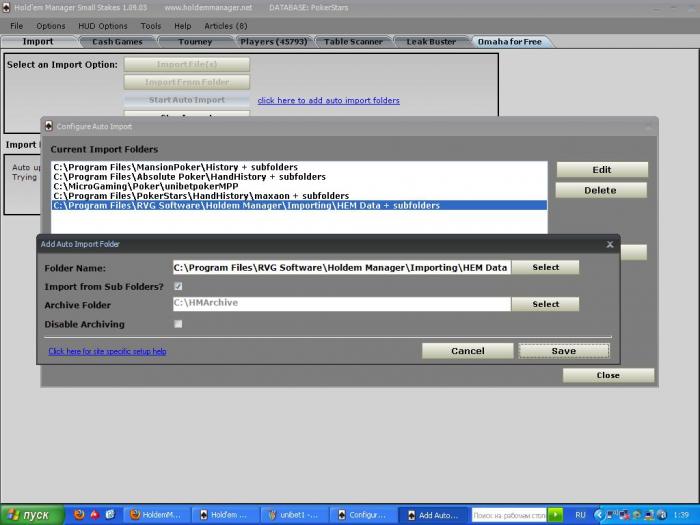Click Cancel in Add Auto Import Folder

point(467,351)
